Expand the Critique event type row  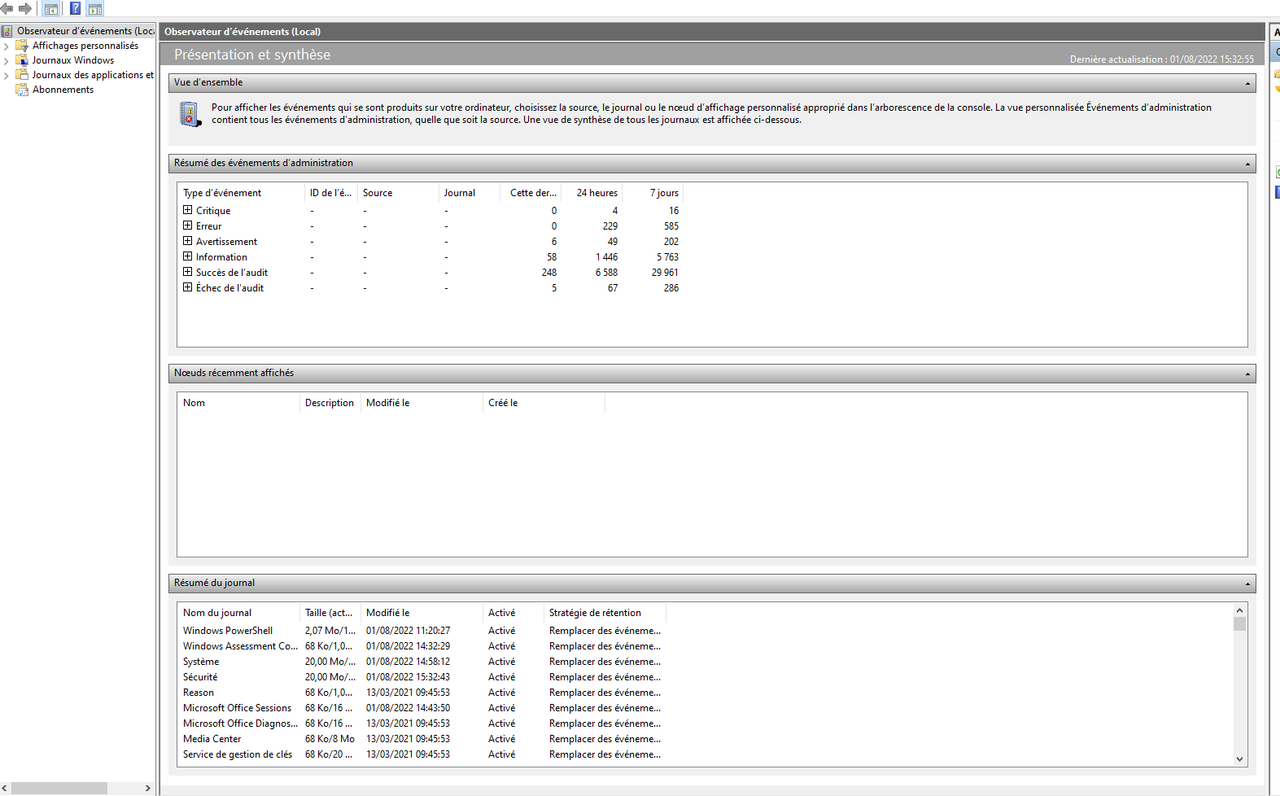click(187, 210)
